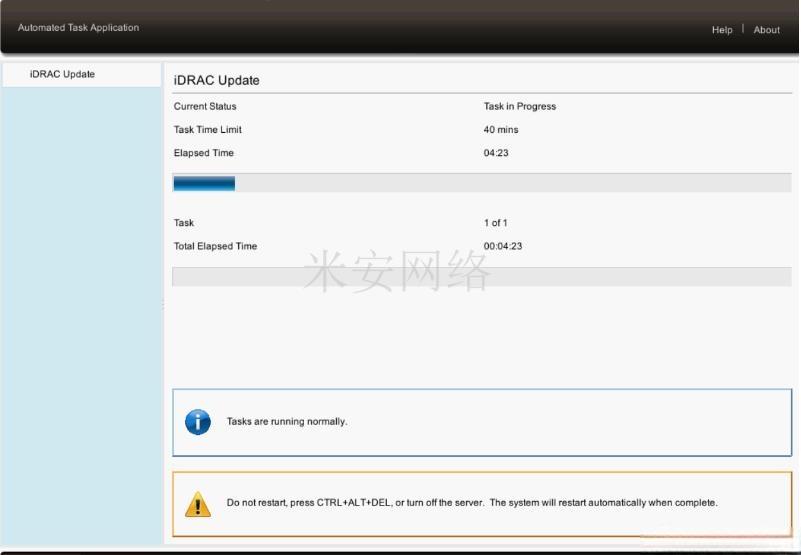Click the Current Status label
This screenshot has width=801, height=555.
(x=205, y=106)
